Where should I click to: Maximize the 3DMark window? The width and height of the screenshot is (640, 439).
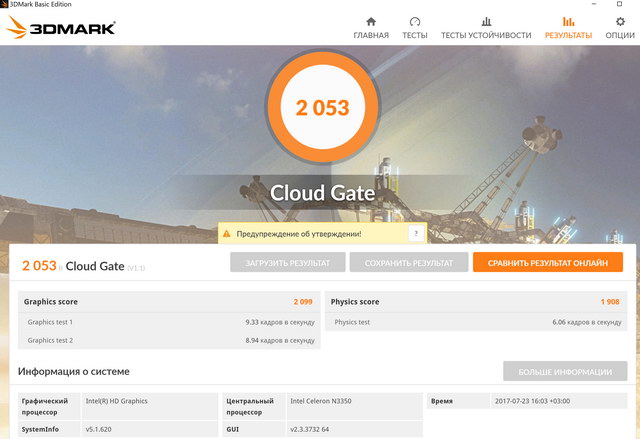point(619,4)
